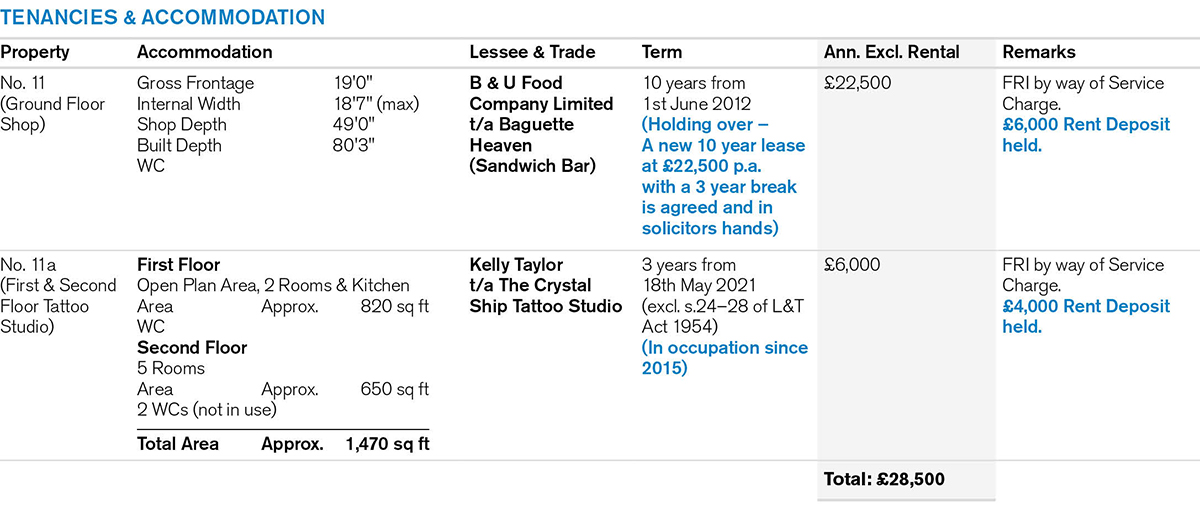Click the Term column header
This screenshot has height=519, width=1200.
pos(661,52)
